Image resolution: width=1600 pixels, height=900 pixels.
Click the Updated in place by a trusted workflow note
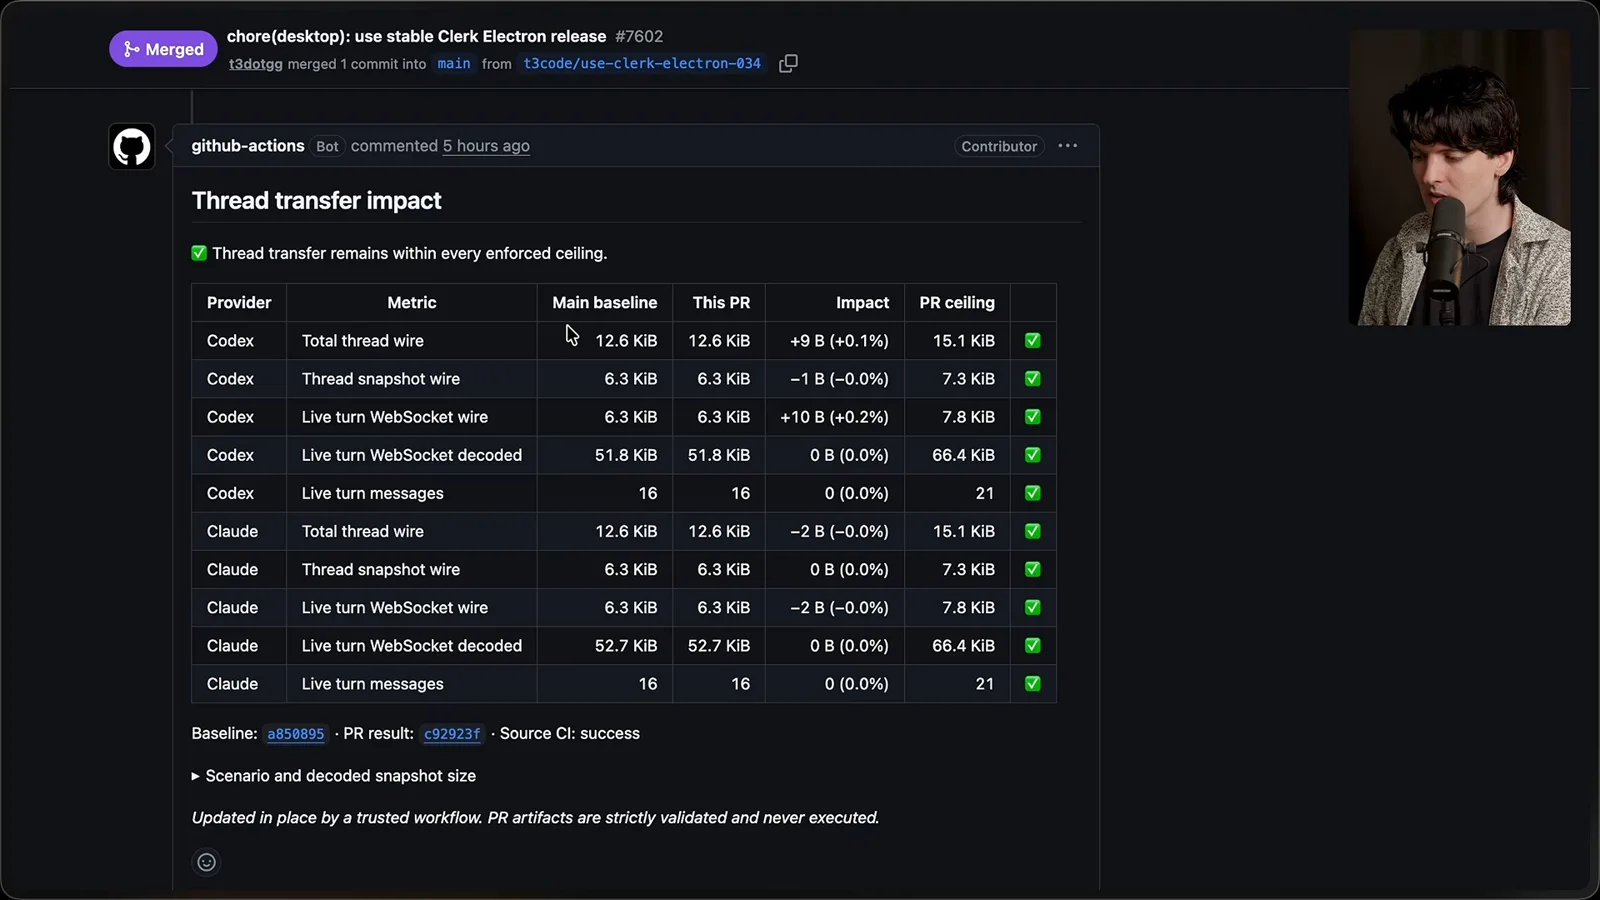pos(535,818)
